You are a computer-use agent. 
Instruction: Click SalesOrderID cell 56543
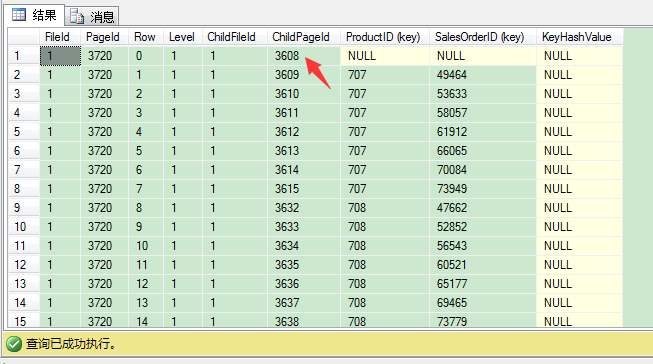pos(483,246)
